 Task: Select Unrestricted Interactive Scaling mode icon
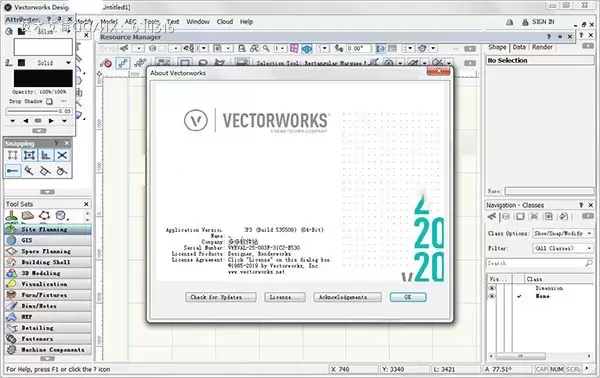pyautogui.click(x=140, y=63)
